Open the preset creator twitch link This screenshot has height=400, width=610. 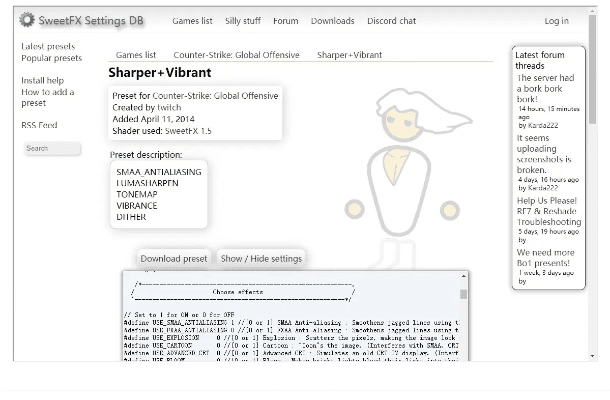coord(169,107)
